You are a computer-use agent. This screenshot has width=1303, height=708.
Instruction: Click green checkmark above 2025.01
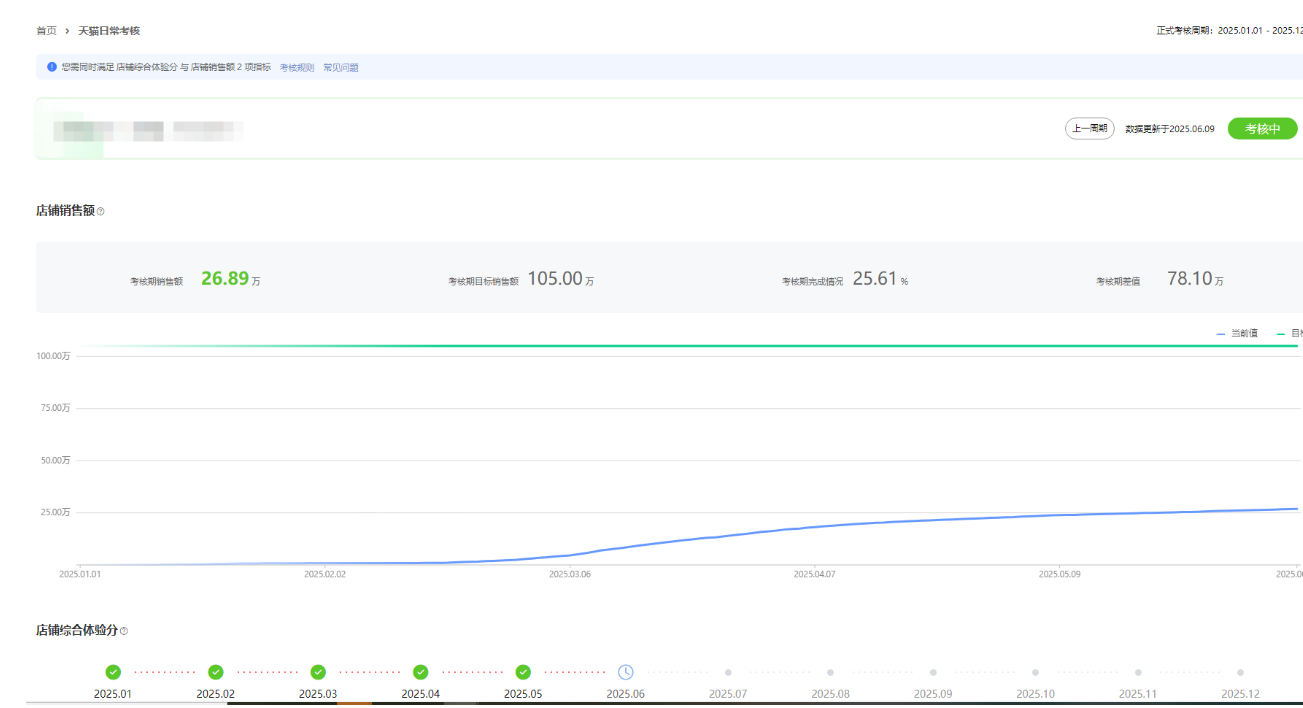tap(113, 672)
